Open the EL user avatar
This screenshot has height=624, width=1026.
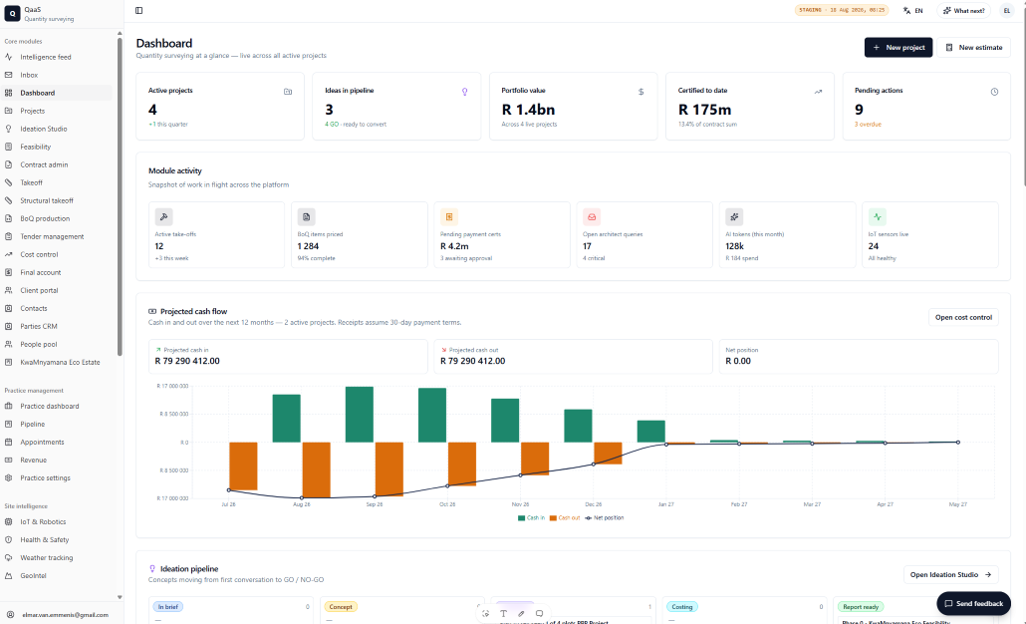coord(1006,10)
